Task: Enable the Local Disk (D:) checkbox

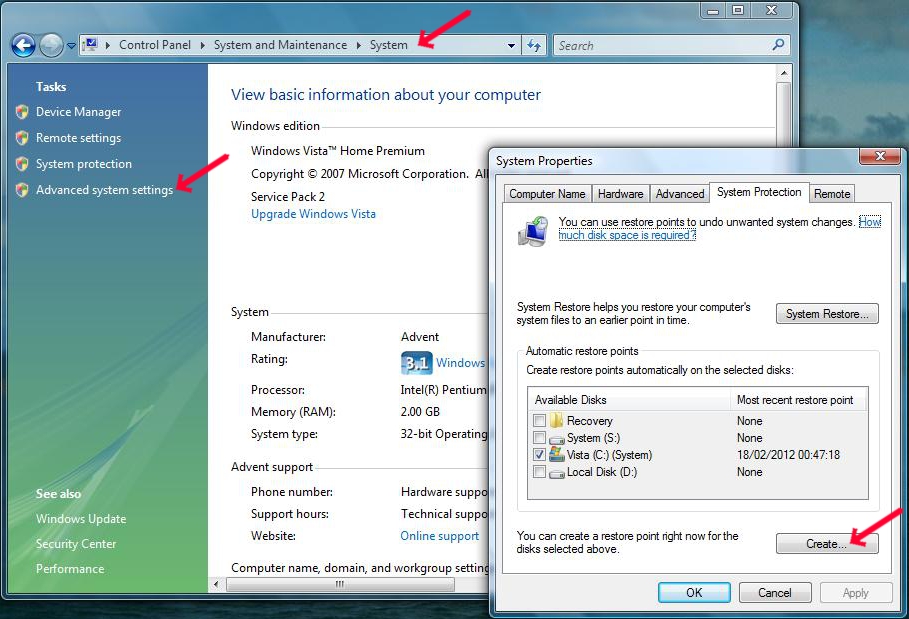Action: [539, 472]
